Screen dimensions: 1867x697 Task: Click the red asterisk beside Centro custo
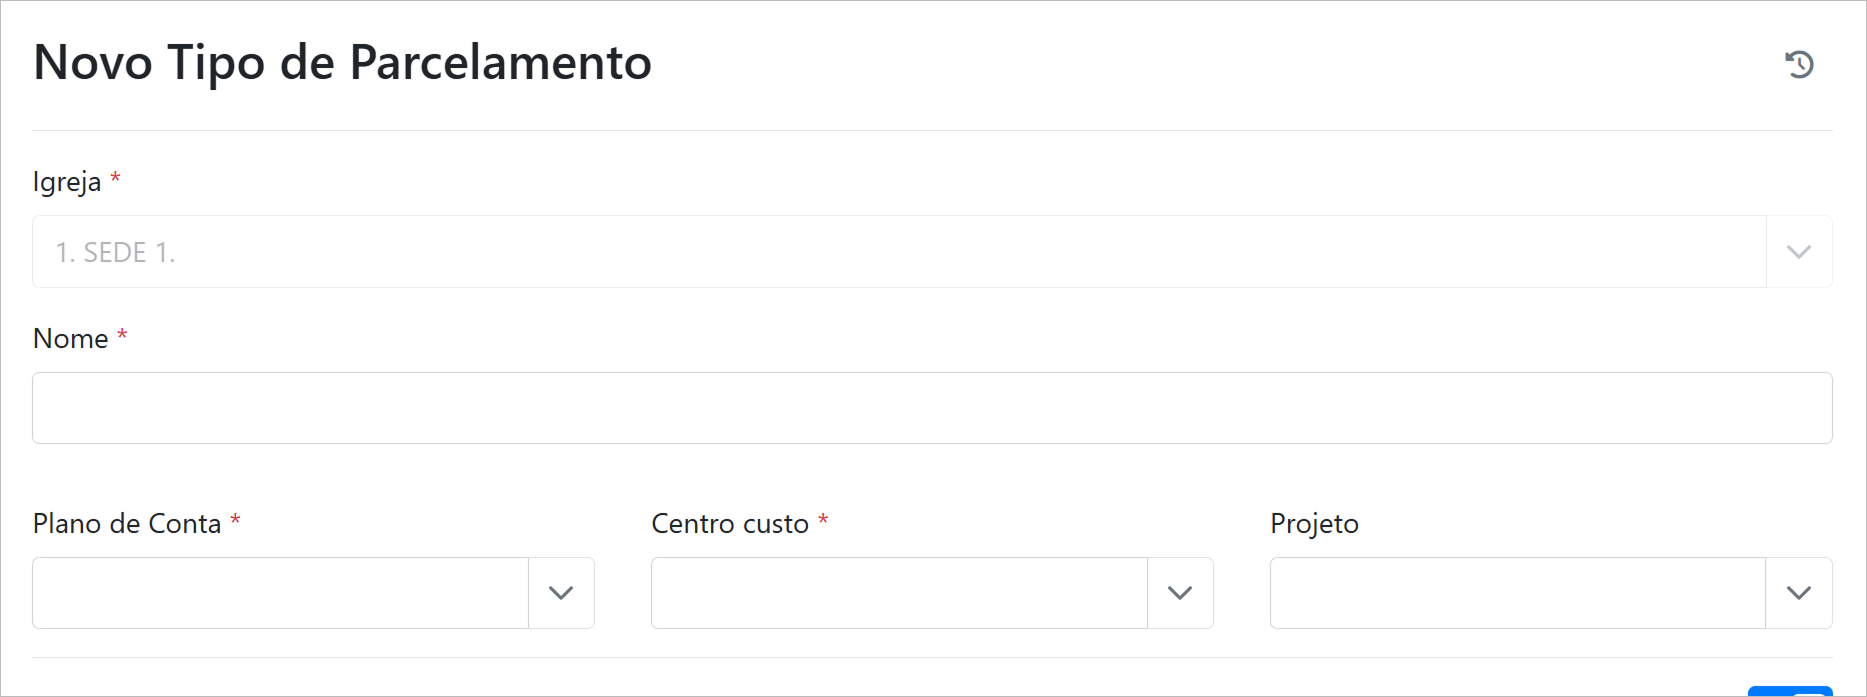tap(823, 520)
